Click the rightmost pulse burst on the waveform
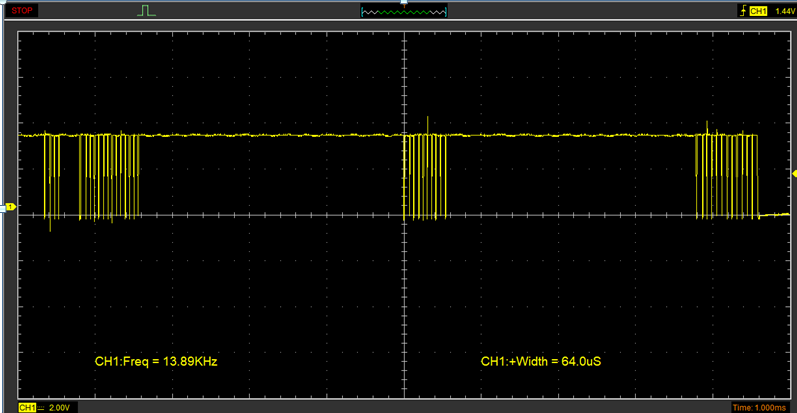The height and width of the screenshot is (413, 797). (727, 175)
